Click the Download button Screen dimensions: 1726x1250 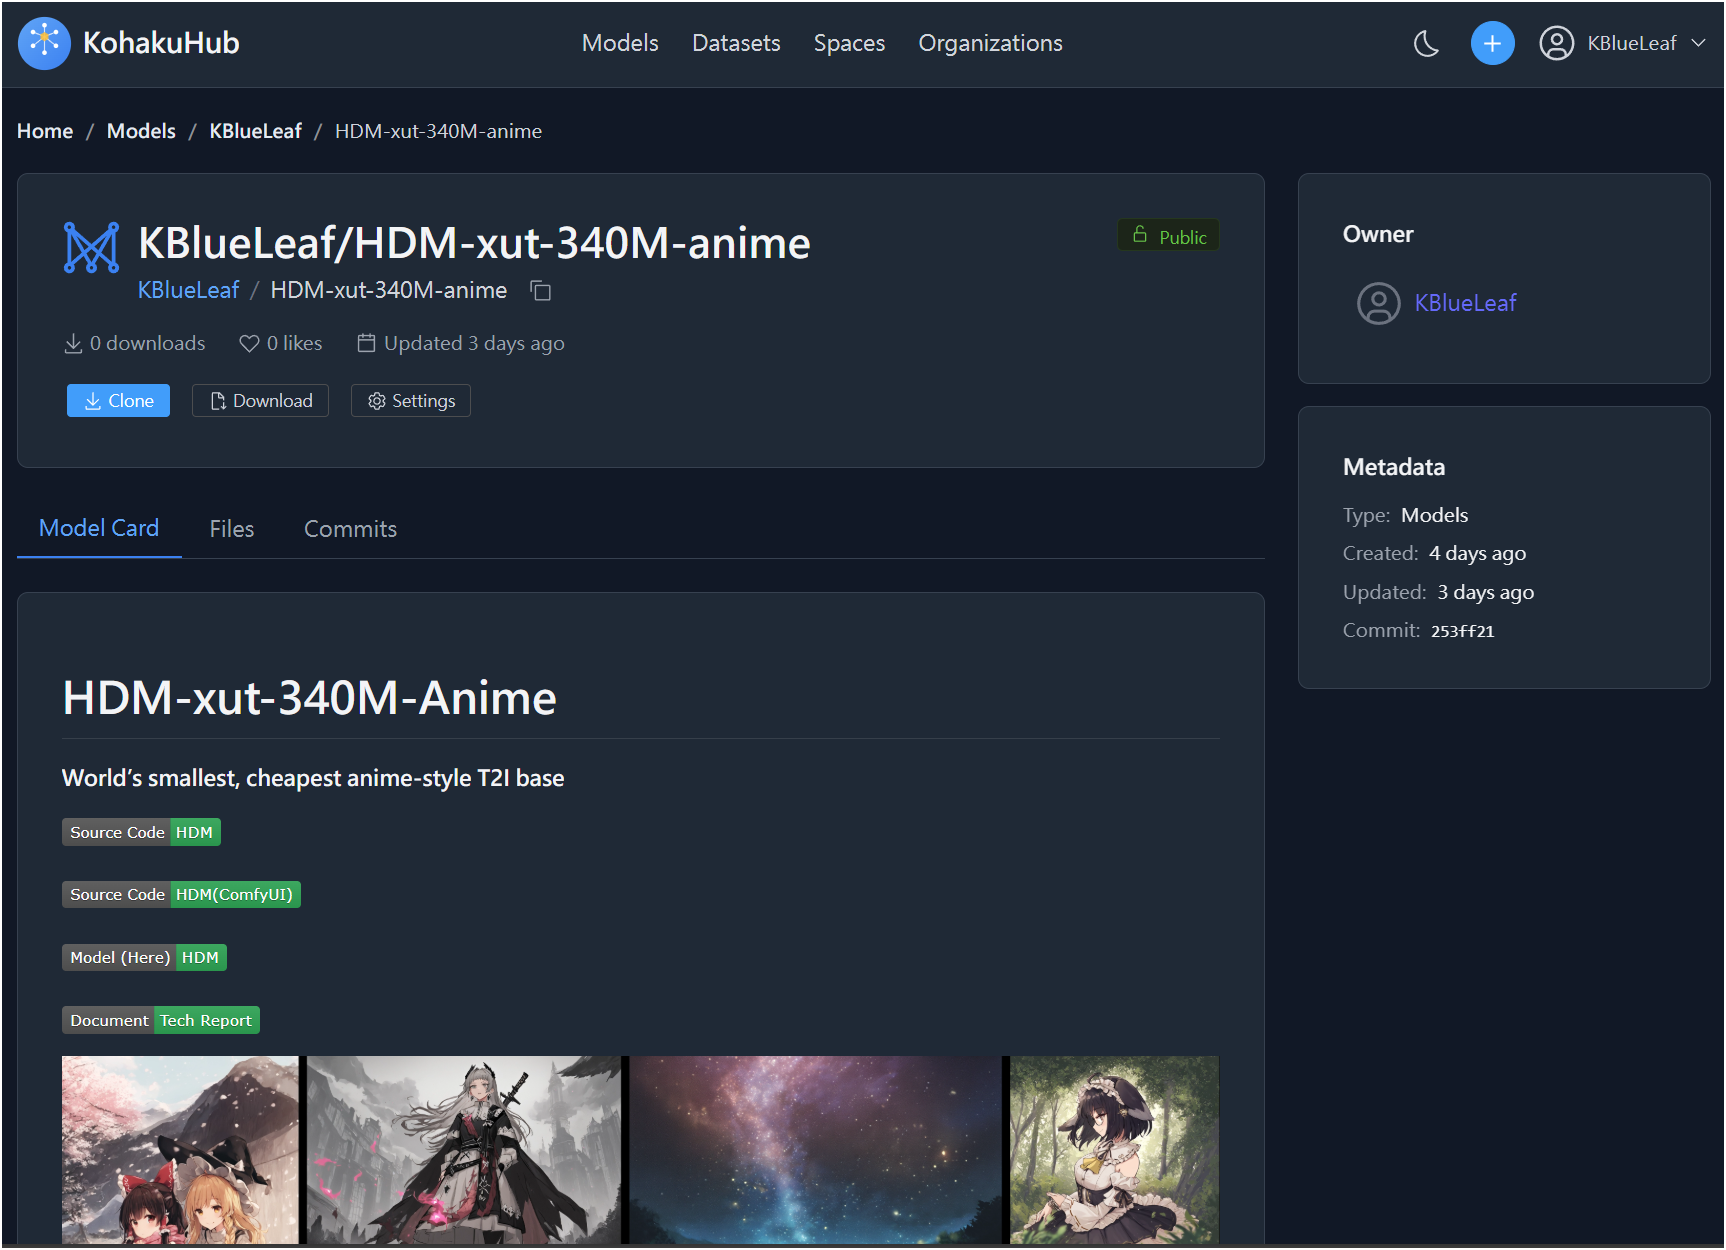pos(260,401)
